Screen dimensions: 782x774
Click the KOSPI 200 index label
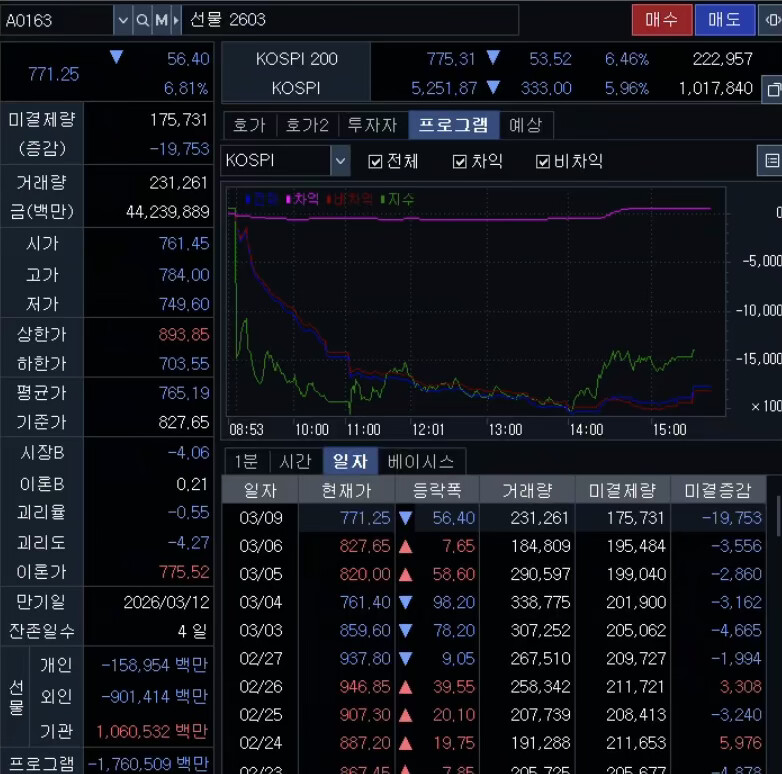pos(297,59)
